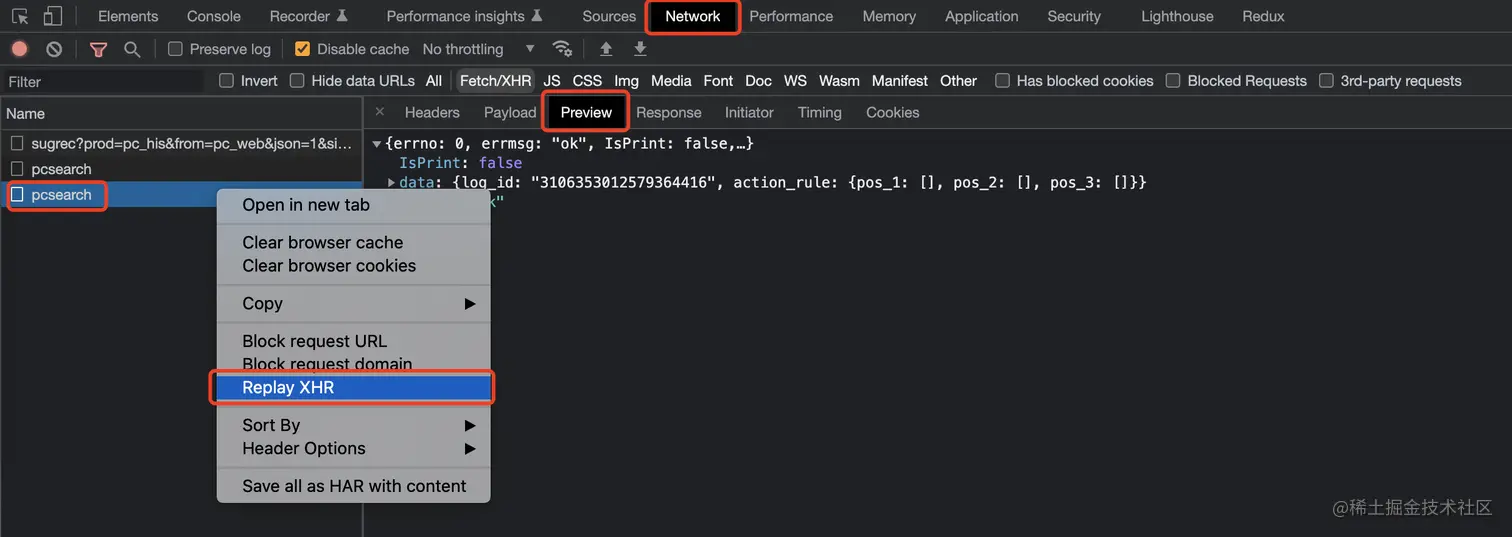Choose Replay XHR menu item
Screen dimensions: 1512x537
[x=354, y=388]
